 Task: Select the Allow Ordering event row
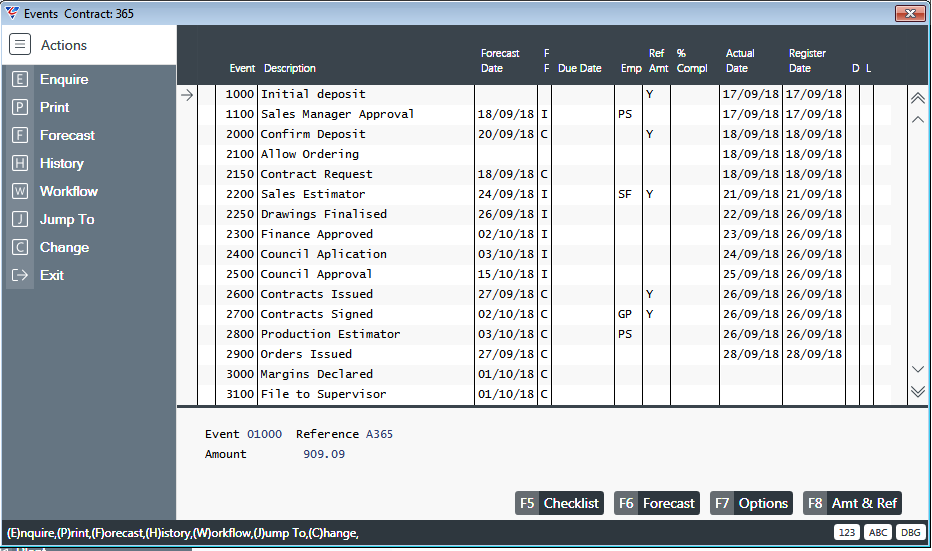coord(544,154)
